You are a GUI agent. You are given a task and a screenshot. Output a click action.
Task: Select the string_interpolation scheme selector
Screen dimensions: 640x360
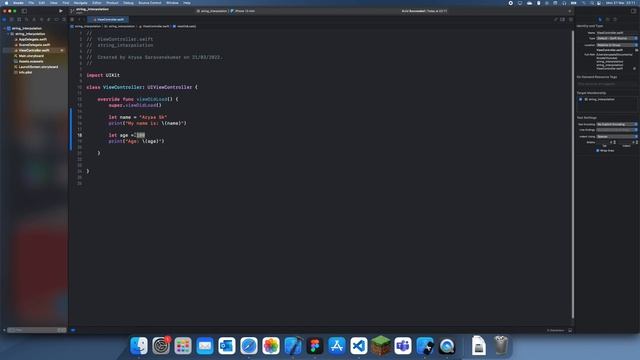tap(212, 11)
